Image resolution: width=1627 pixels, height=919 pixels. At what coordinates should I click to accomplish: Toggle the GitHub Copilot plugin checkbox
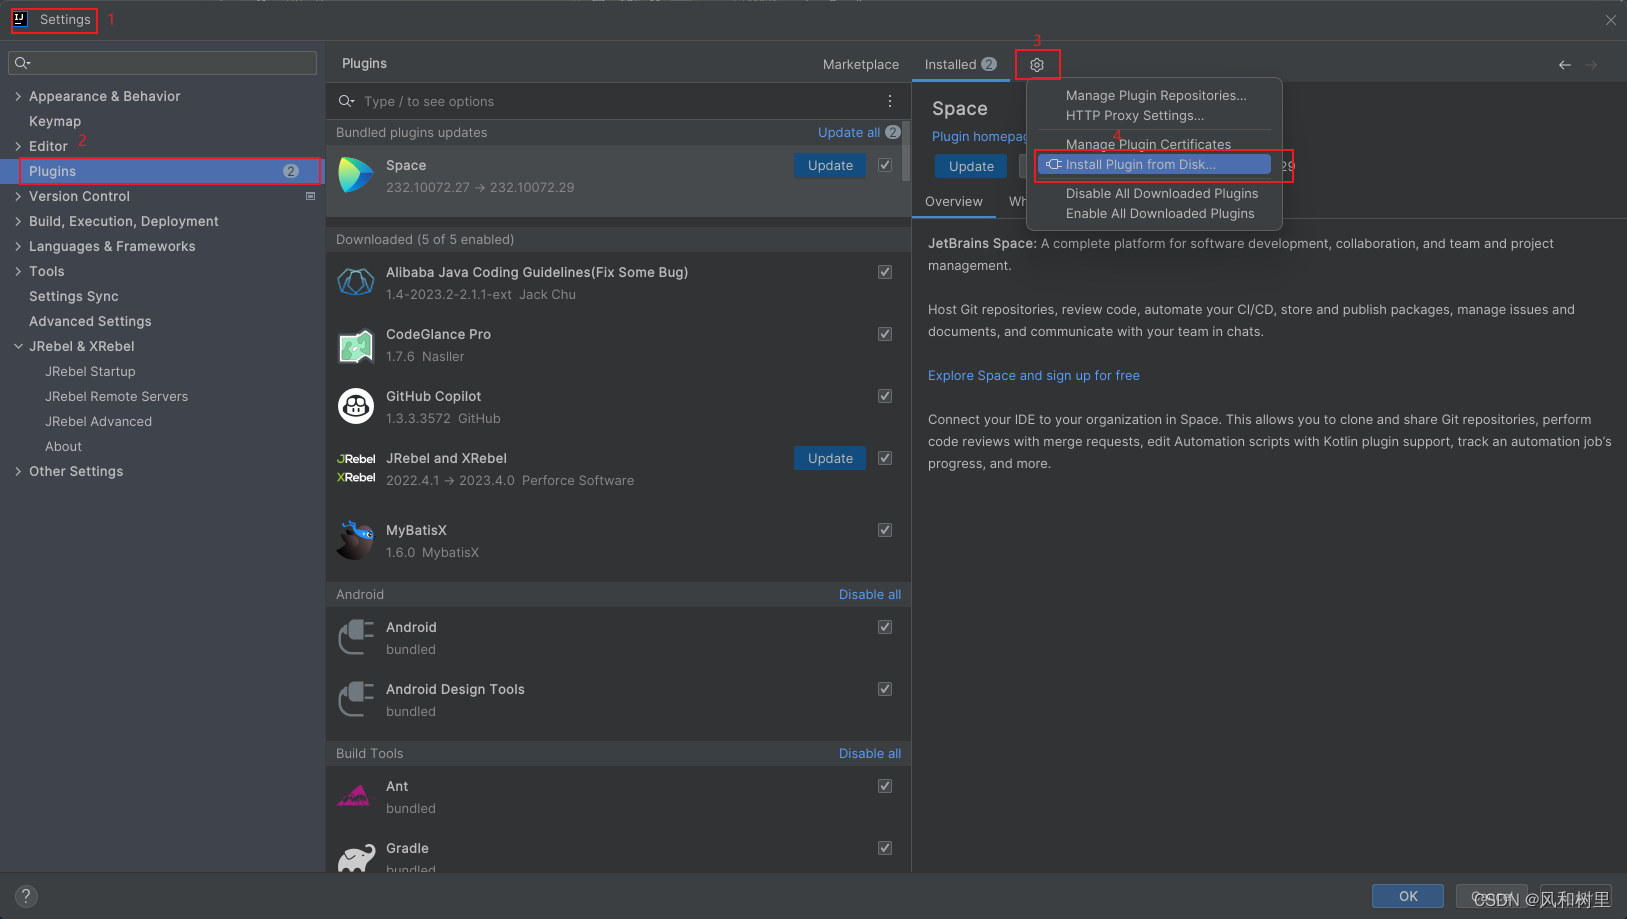click(885, 396)
